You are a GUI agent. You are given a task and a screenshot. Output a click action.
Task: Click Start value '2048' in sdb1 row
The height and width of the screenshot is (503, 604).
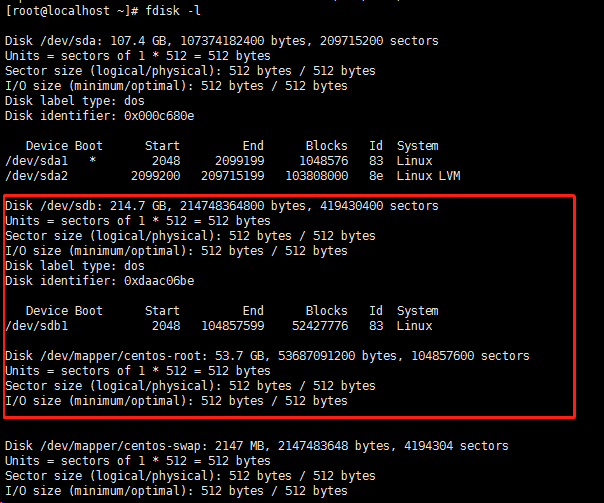[166, 326]
